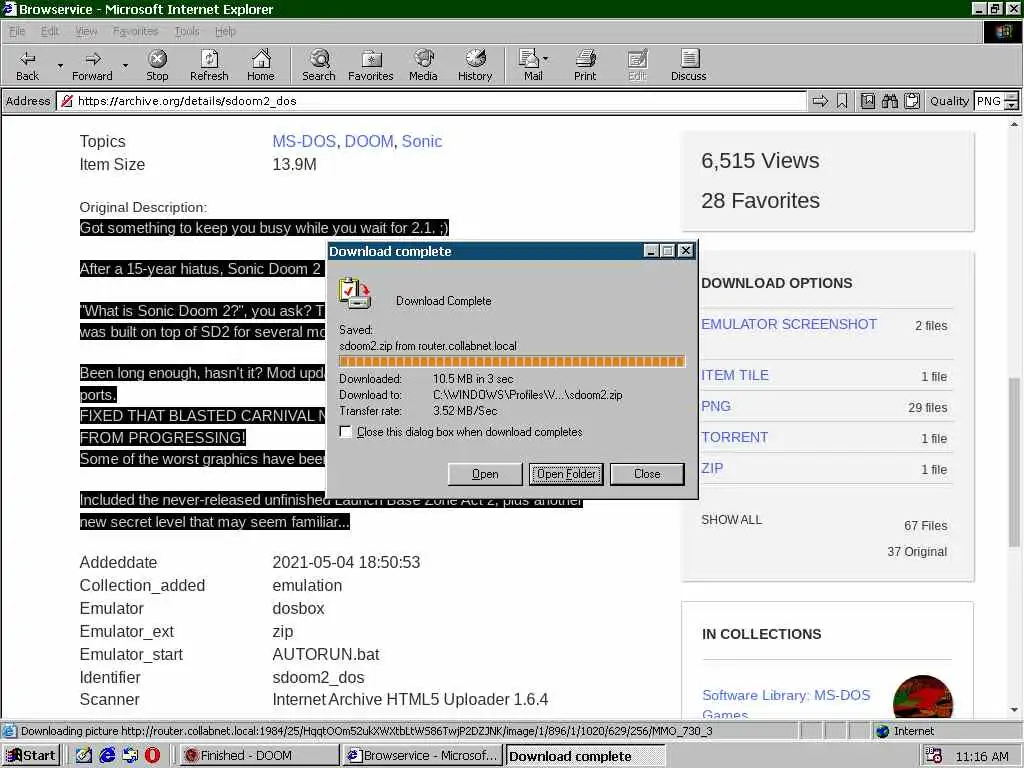Open the Favorites toolbar folder icon

pyautogui.click(x=370, y=65)
